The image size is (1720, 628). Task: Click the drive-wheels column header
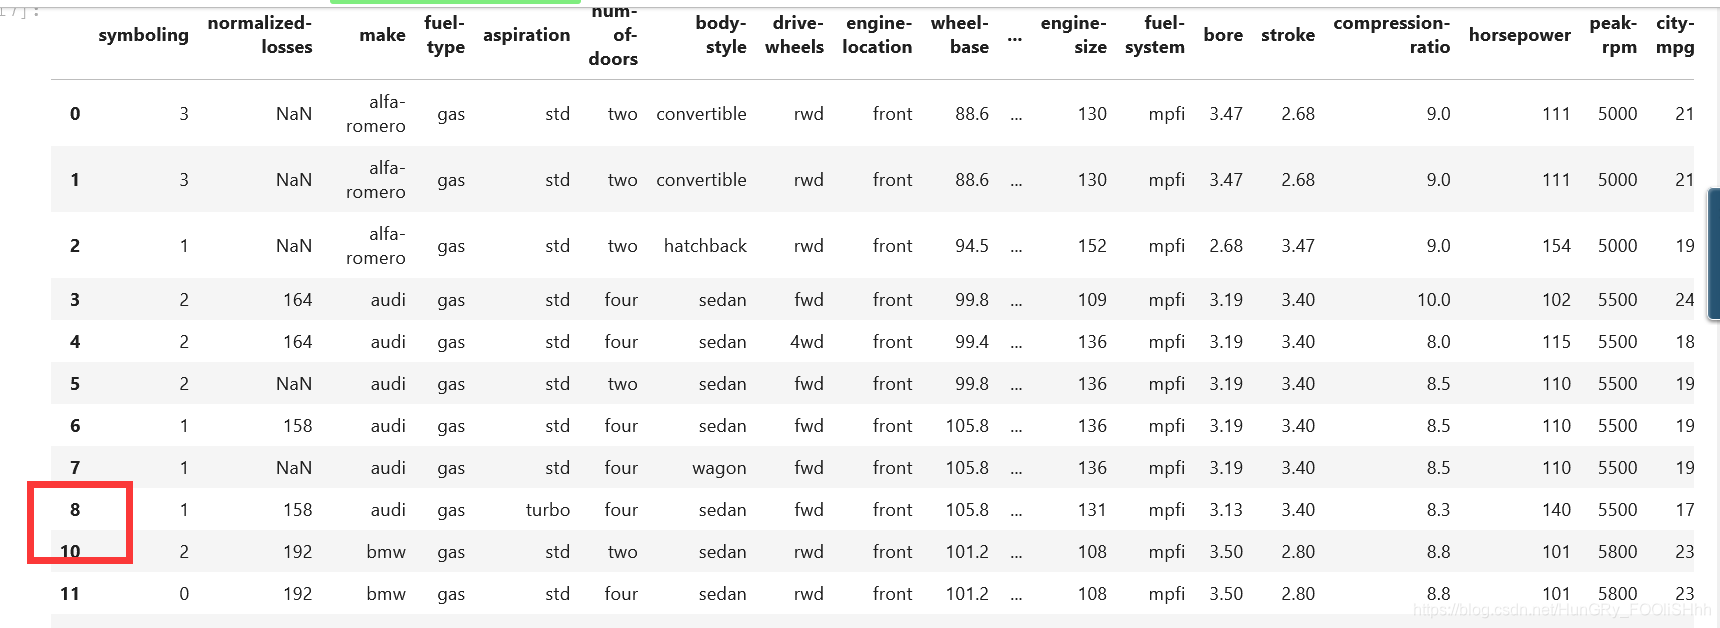pos(794,35)
